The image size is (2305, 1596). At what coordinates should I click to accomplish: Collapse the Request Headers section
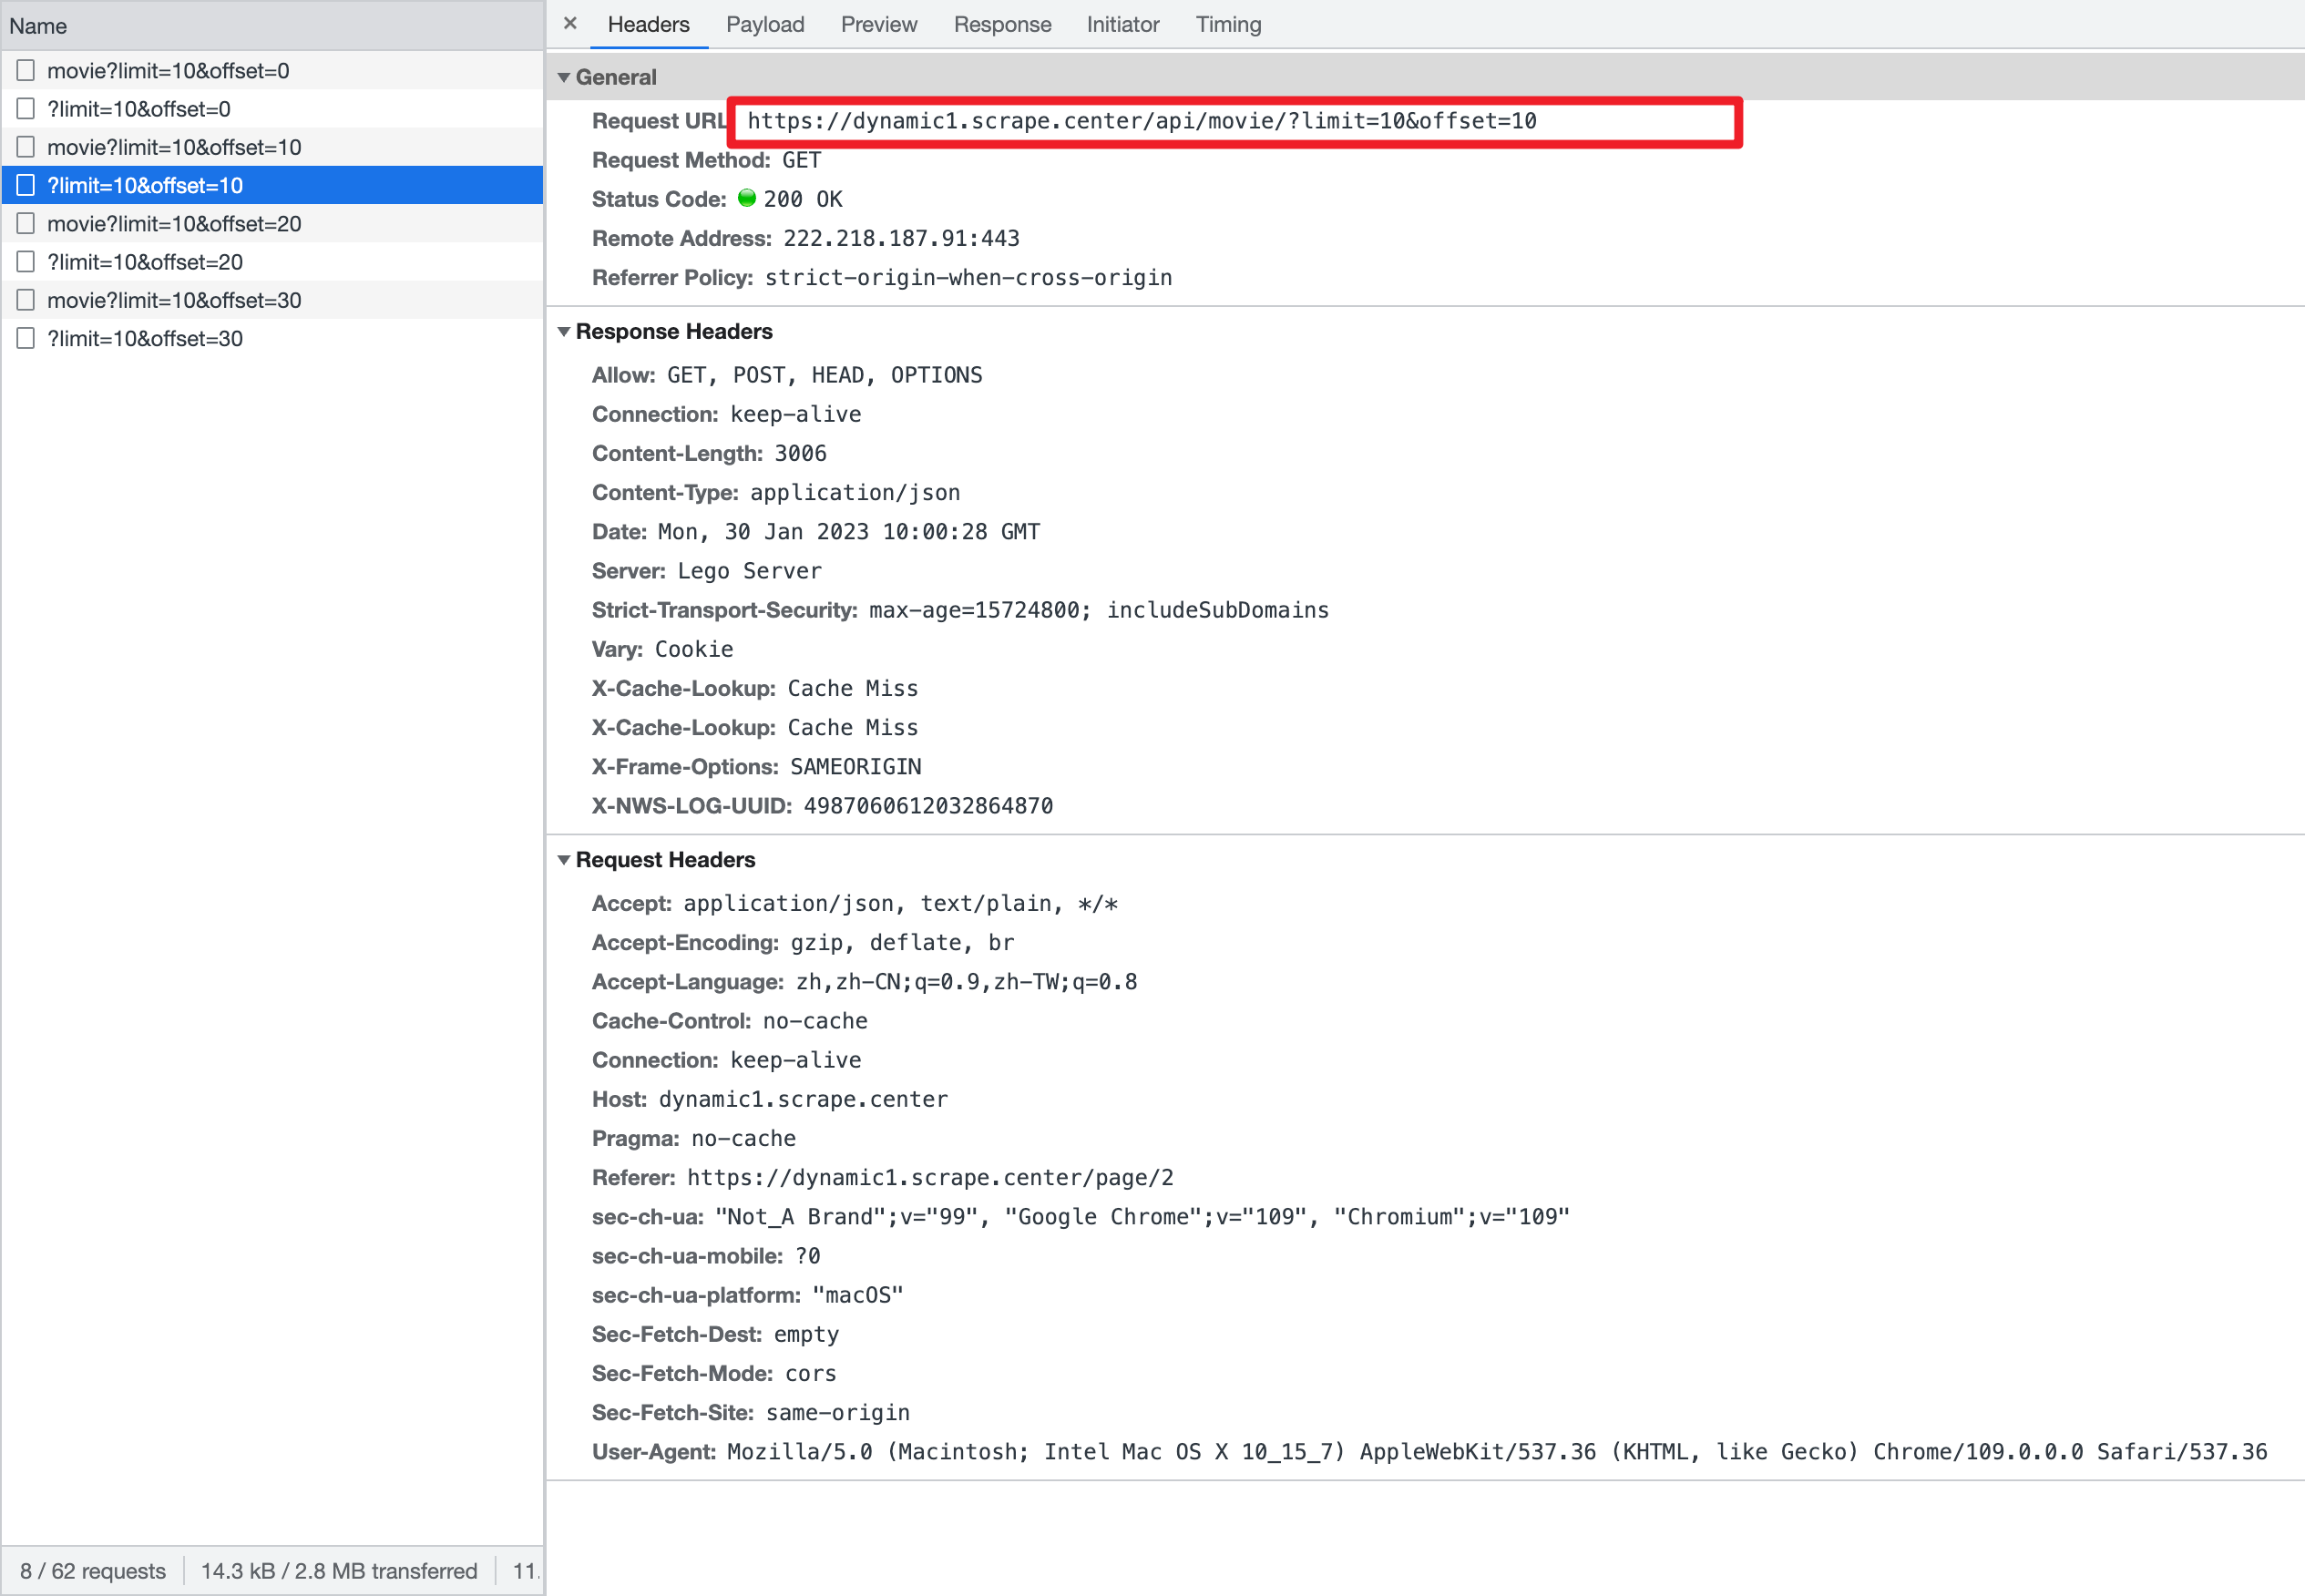click(564, 860)
